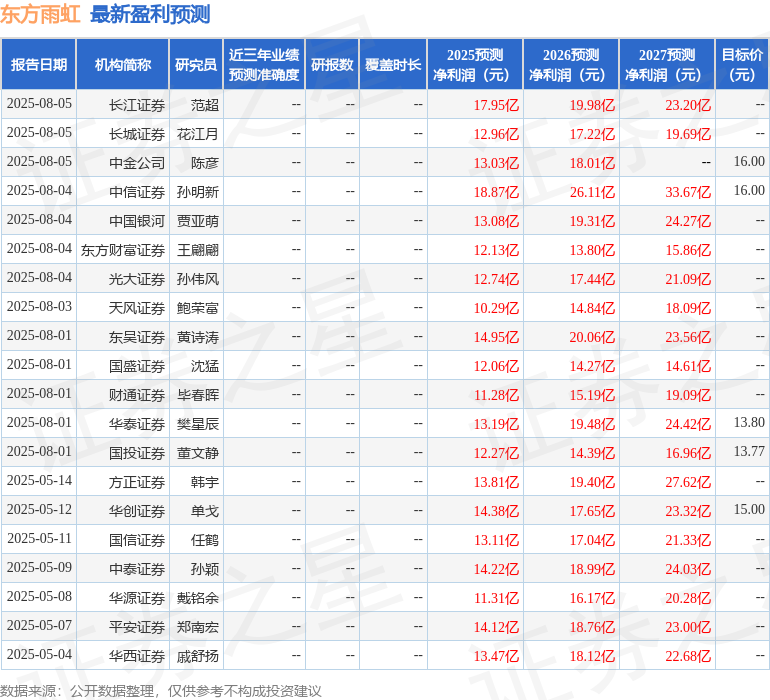Click the 2025预测净利润 column header
Image resolution: width=770 pixels, height=700 pixels.
(475, 64)
